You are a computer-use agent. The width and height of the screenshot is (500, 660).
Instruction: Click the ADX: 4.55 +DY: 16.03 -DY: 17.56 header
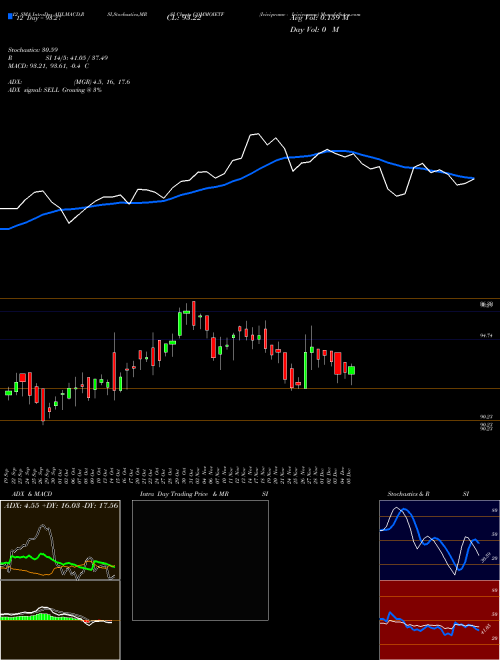coord(60,505)
